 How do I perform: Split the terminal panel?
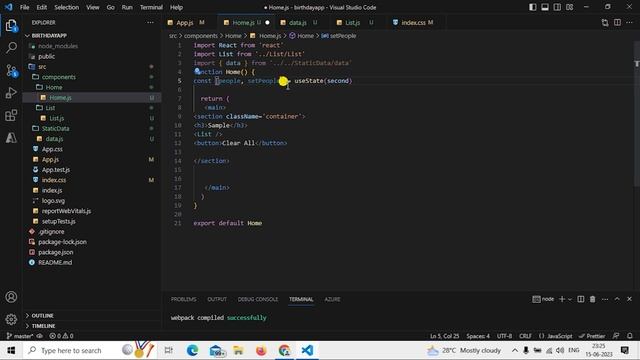[x=580, y=299]
